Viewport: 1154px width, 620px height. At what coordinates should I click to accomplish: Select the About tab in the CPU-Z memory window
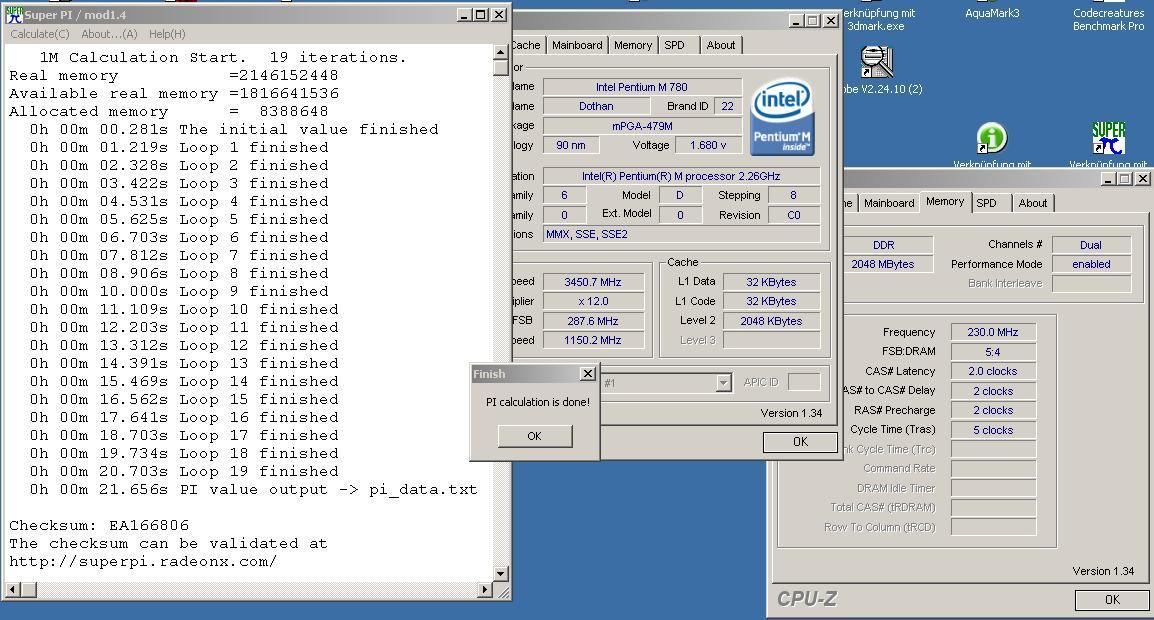click(x=1033, y=202)
